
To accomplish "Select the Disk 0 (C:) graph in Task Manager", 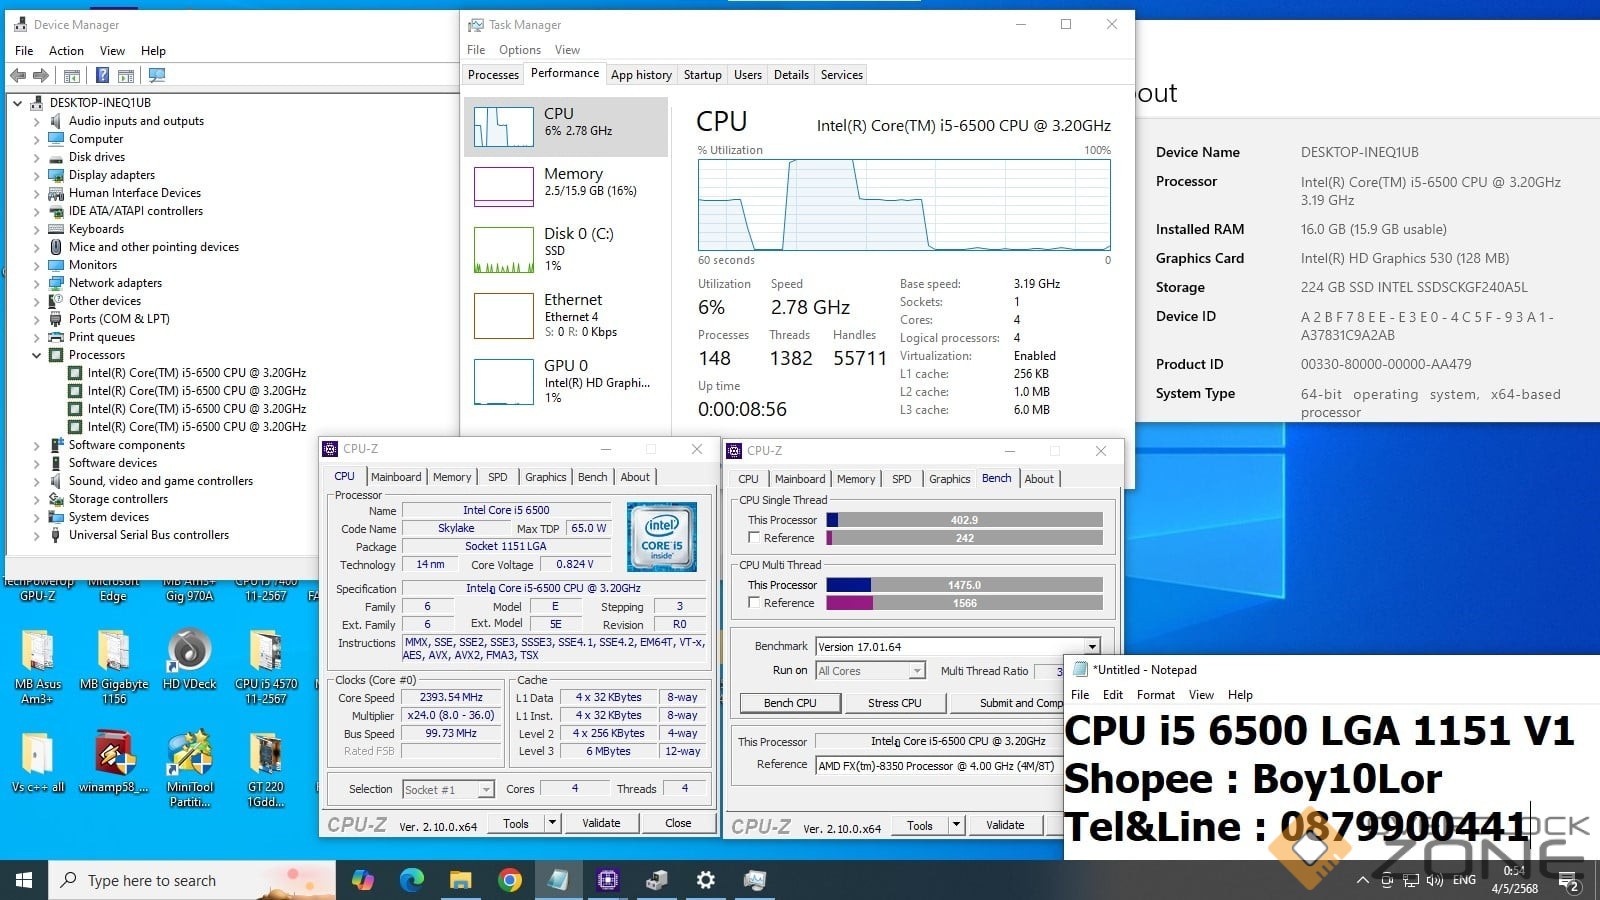I will (566, 249).
